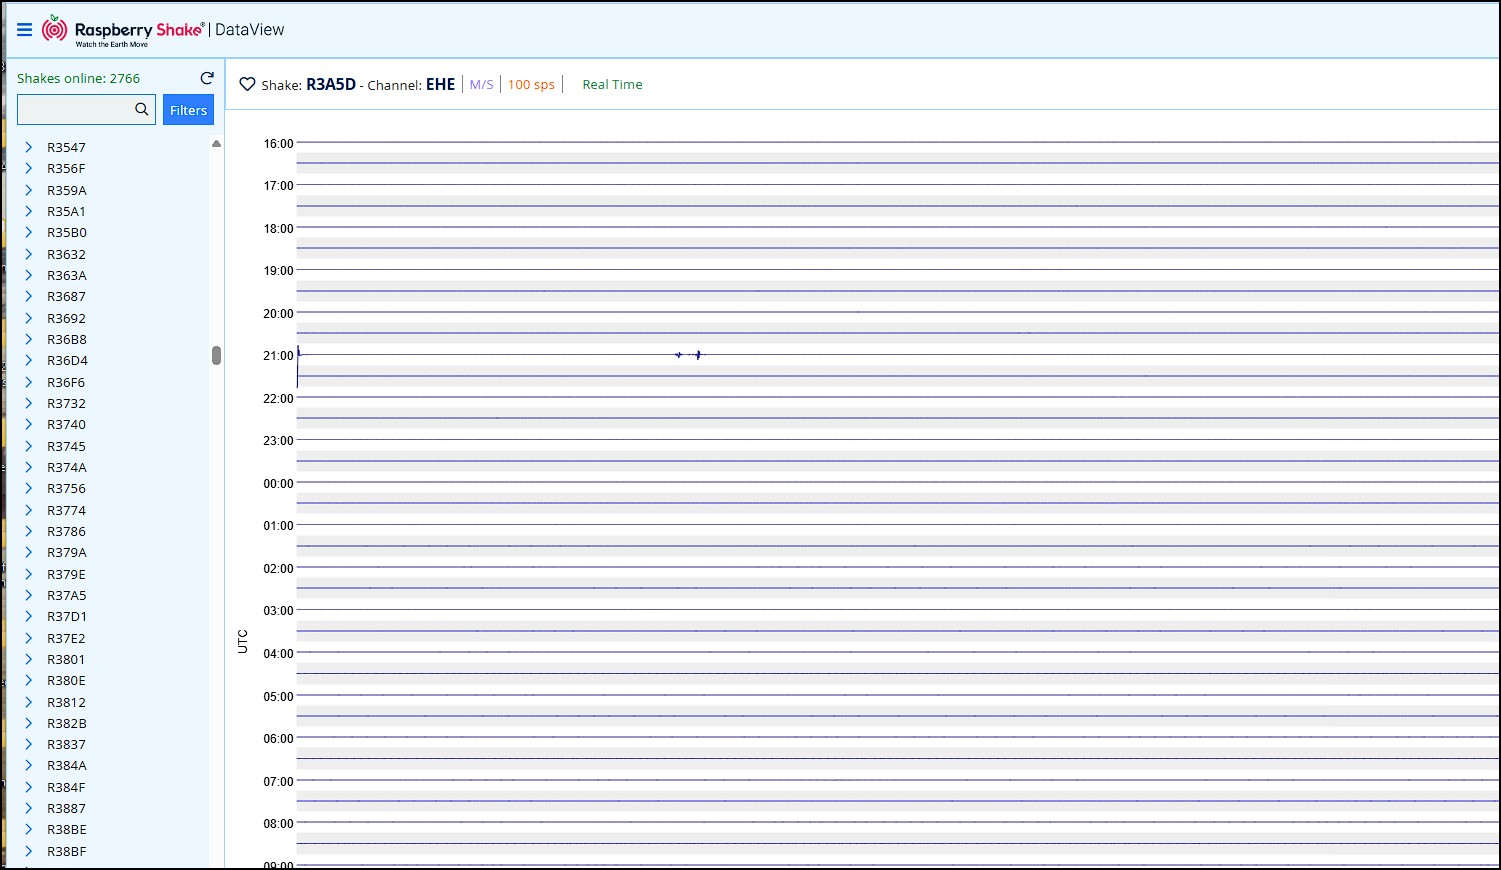
Task: Switch to Real Time mode
Action: (x=612, y=85)
